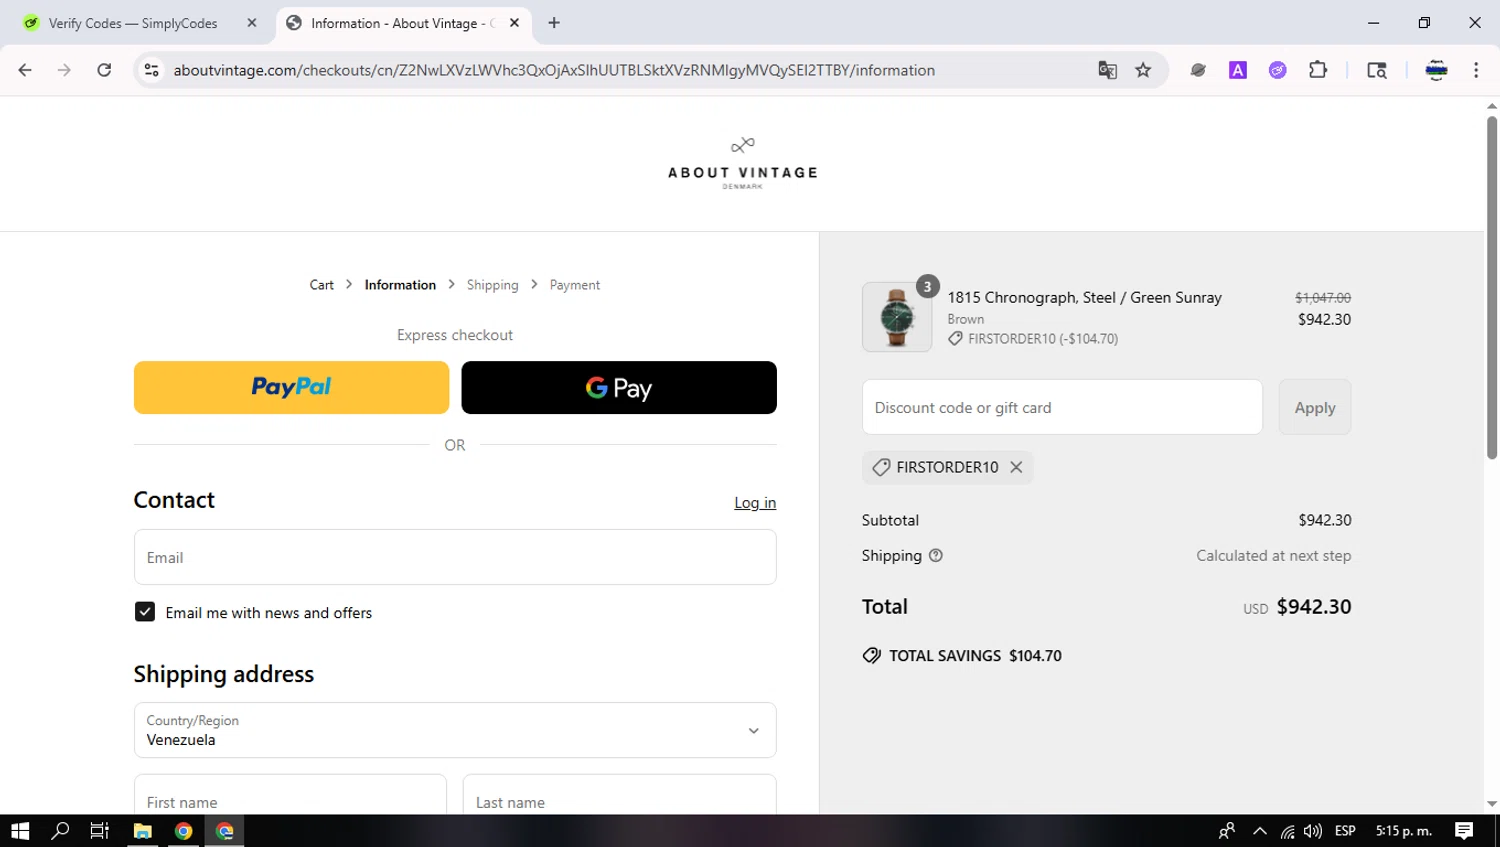Click the TOTAL SAVINGS tag icon
This screenshot has width=1500, height=847.
[x=872, y=656]
